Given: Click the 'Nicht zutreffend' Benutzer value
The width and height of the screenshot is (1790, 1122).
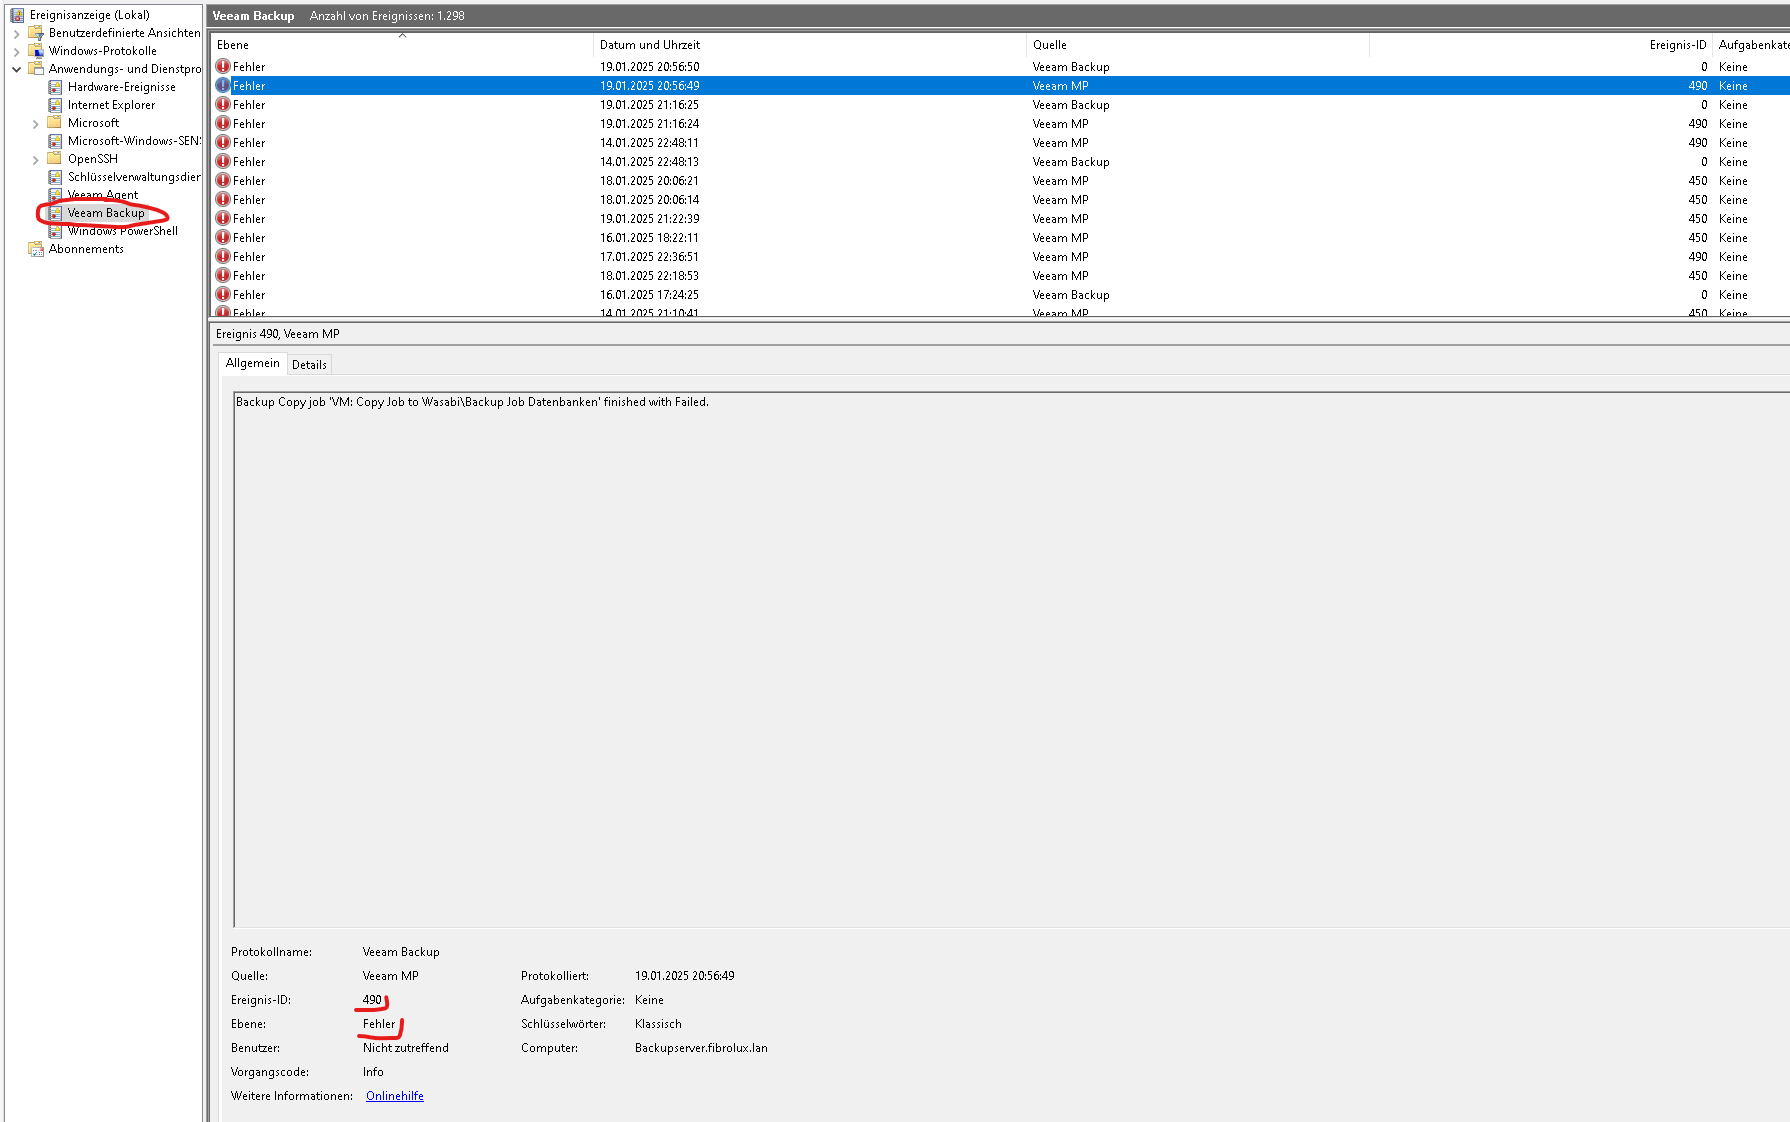Looking at the screenshot, I should [406, 1048].
